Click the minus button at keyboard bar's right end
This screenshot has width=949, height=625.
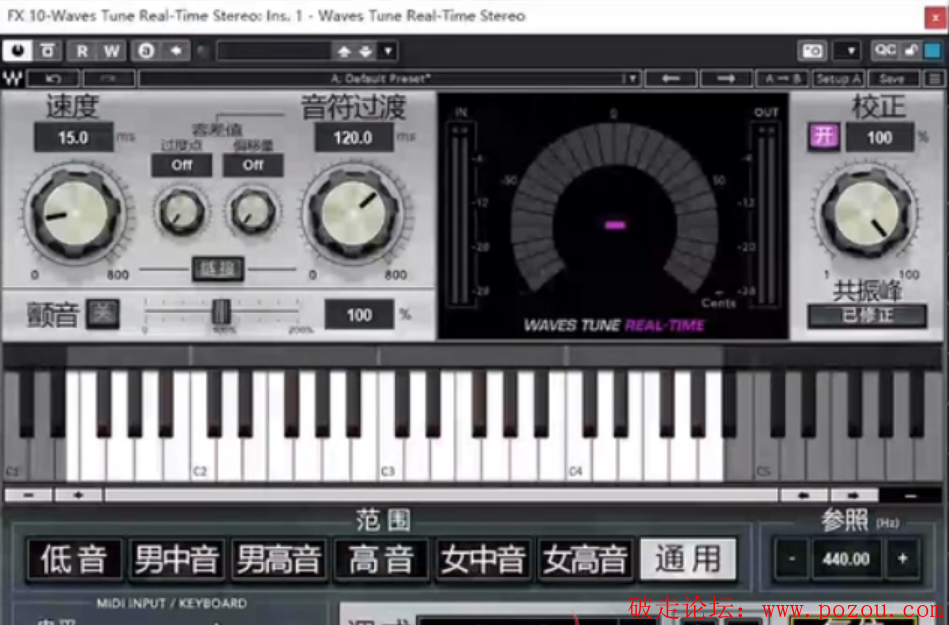click(910, 496)
